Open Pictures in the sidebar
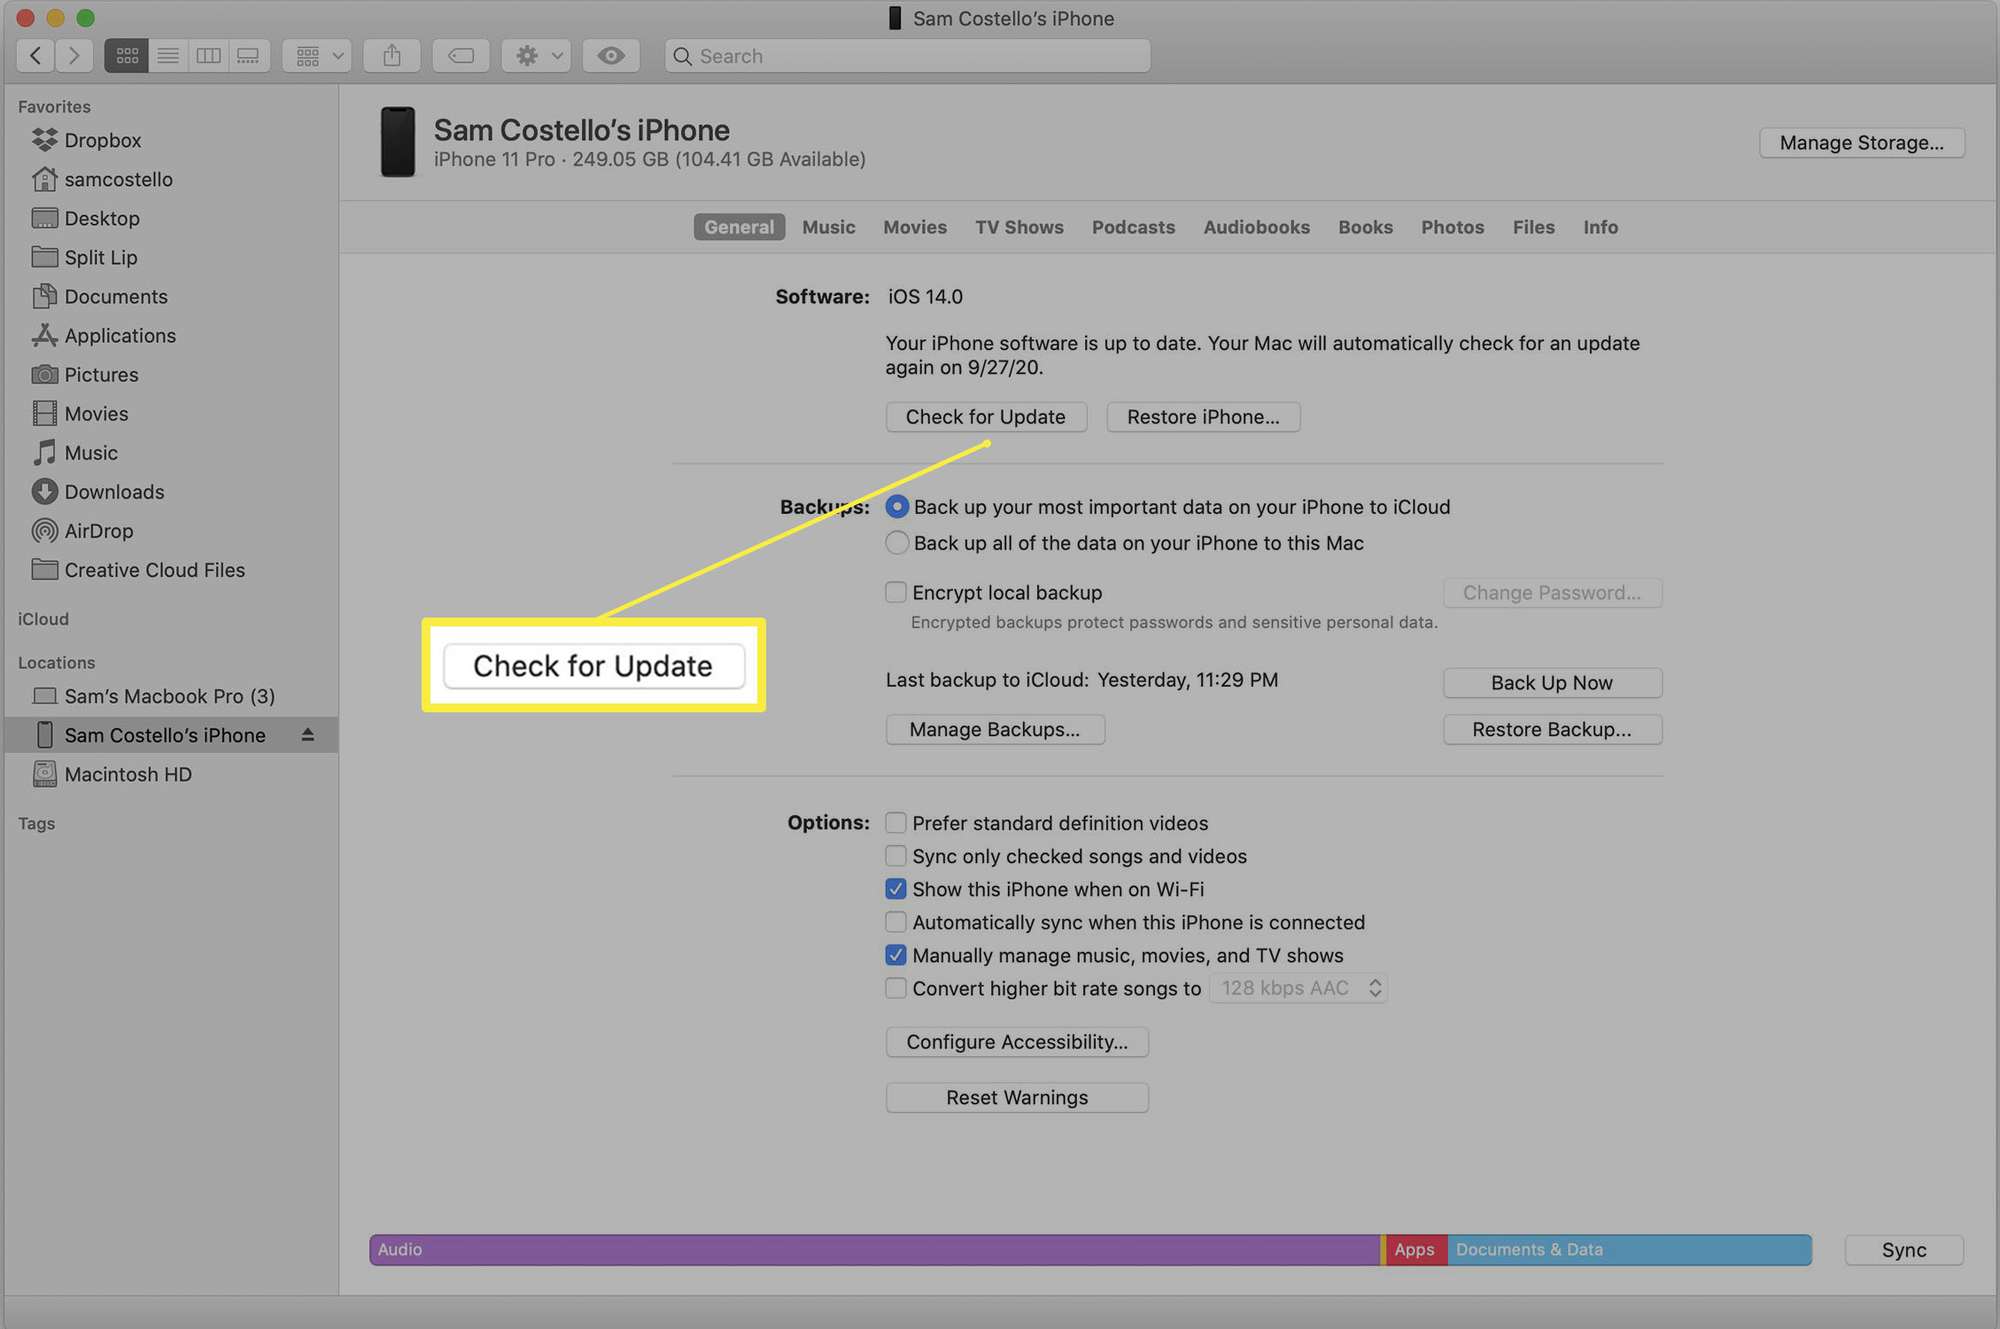The width and height of the screenshot is (2000, 1329). 101,374
